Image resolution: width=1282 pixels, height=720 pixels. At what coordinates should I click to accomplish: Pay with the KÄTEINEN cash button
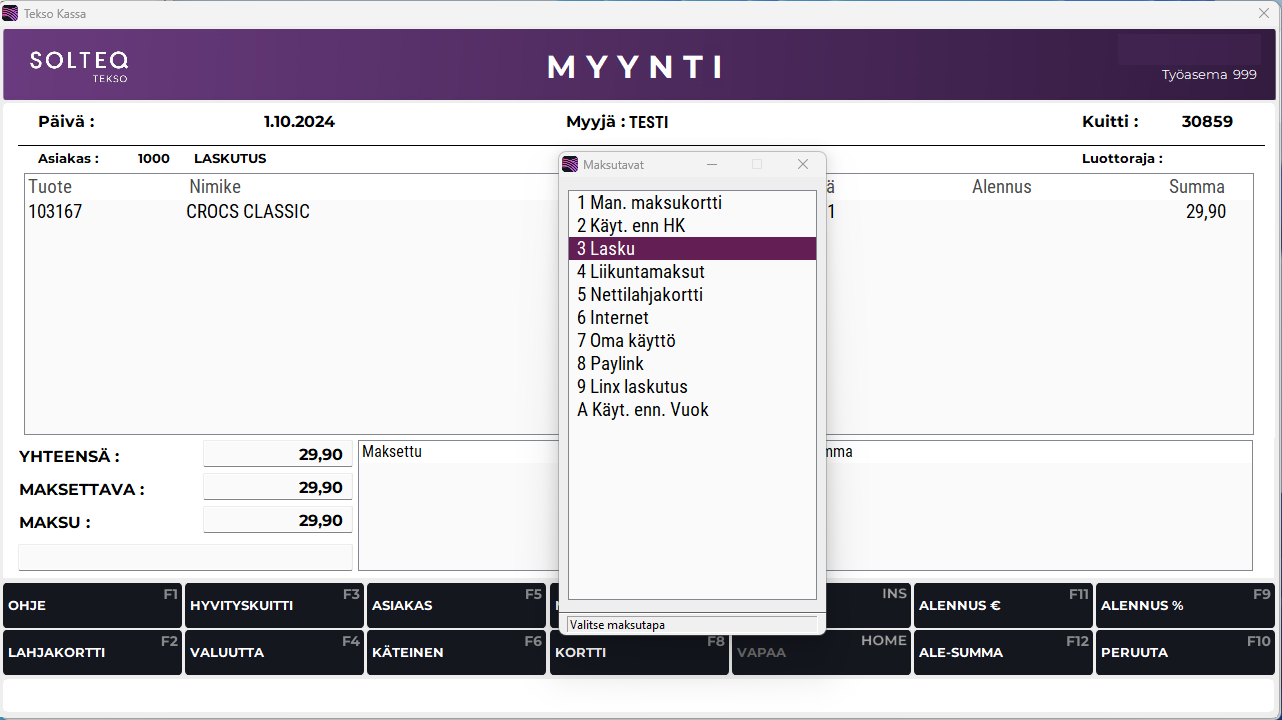[x=456, y=653]
